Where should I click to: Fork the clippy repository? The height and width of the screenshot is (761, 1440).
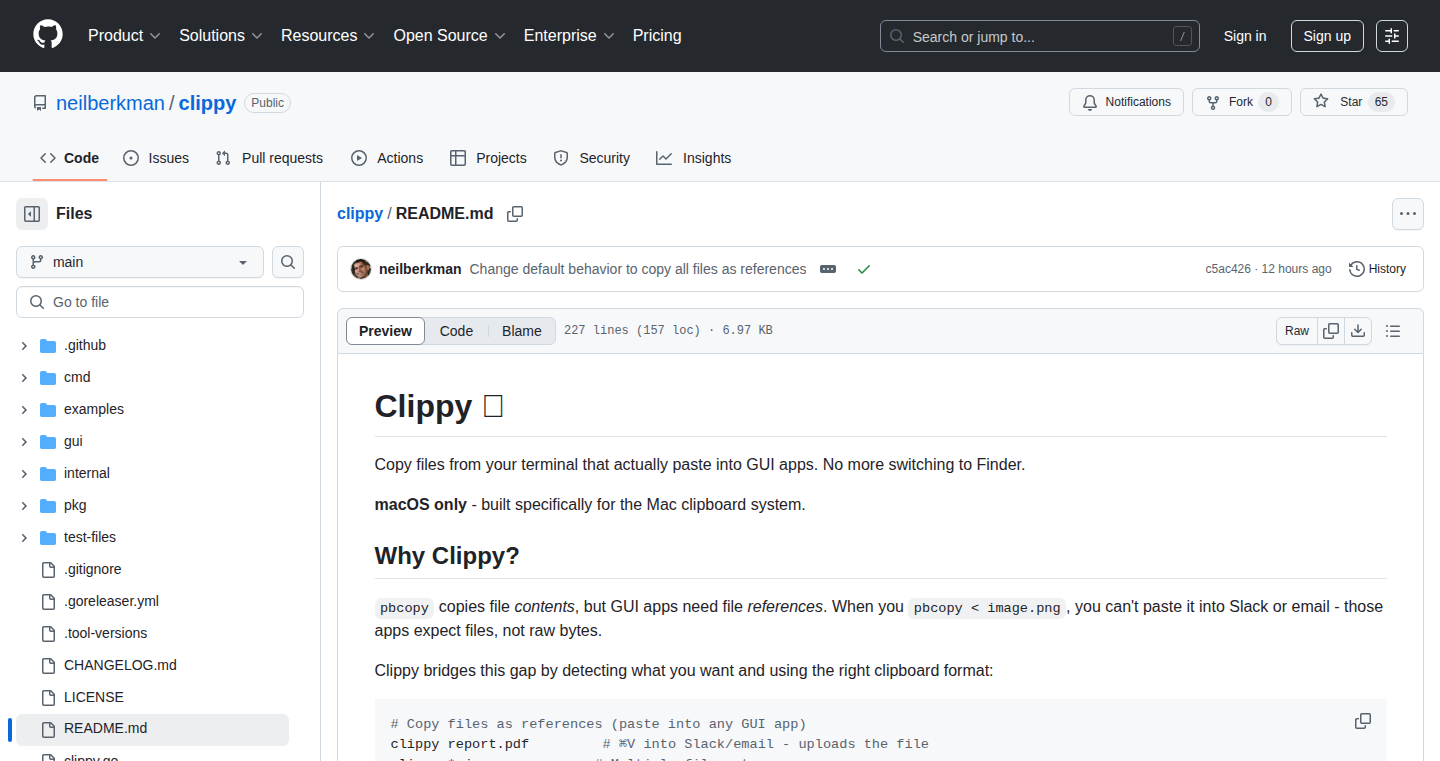[x=1242, y=102]
